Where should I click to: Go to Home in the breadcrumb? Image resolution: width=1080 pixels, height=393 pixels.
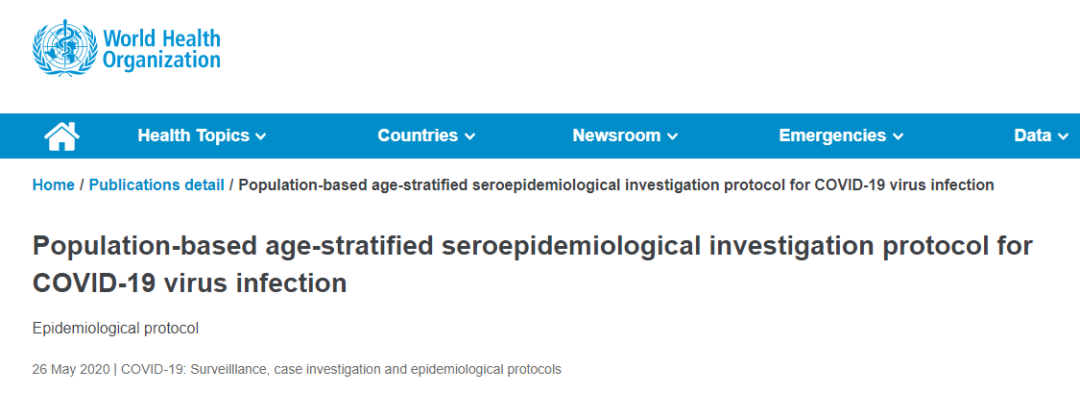[53, 185]
